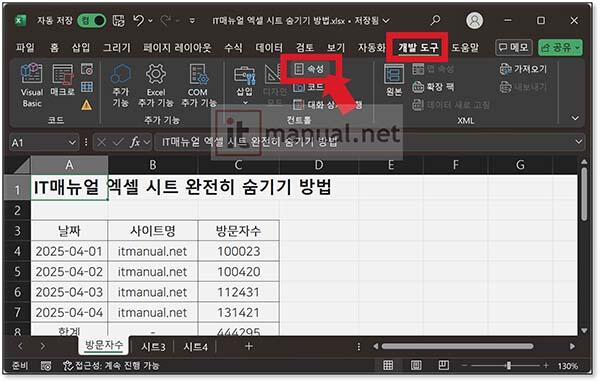Switch to the 삽입 ribbon tab
This screenshot has height=382, width=600.
coord(81,47)
